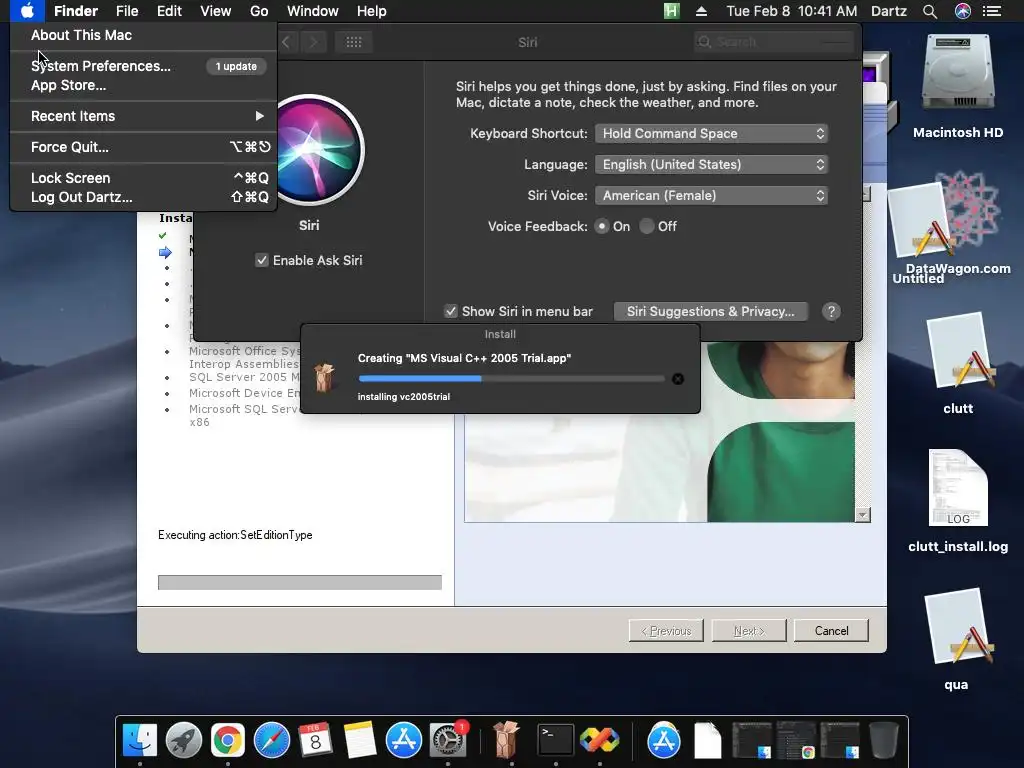1024x768 pixels.
Task: Click Next in the installer window
Action: (749, 631)
